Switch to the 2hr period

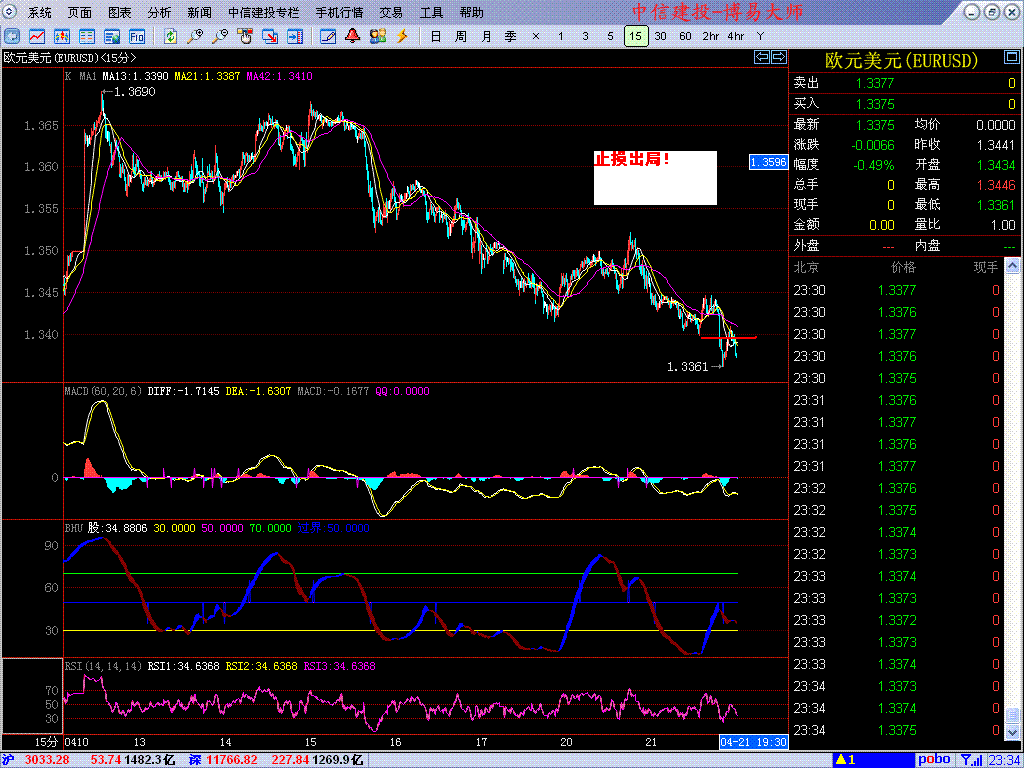(x=711, y=36)
